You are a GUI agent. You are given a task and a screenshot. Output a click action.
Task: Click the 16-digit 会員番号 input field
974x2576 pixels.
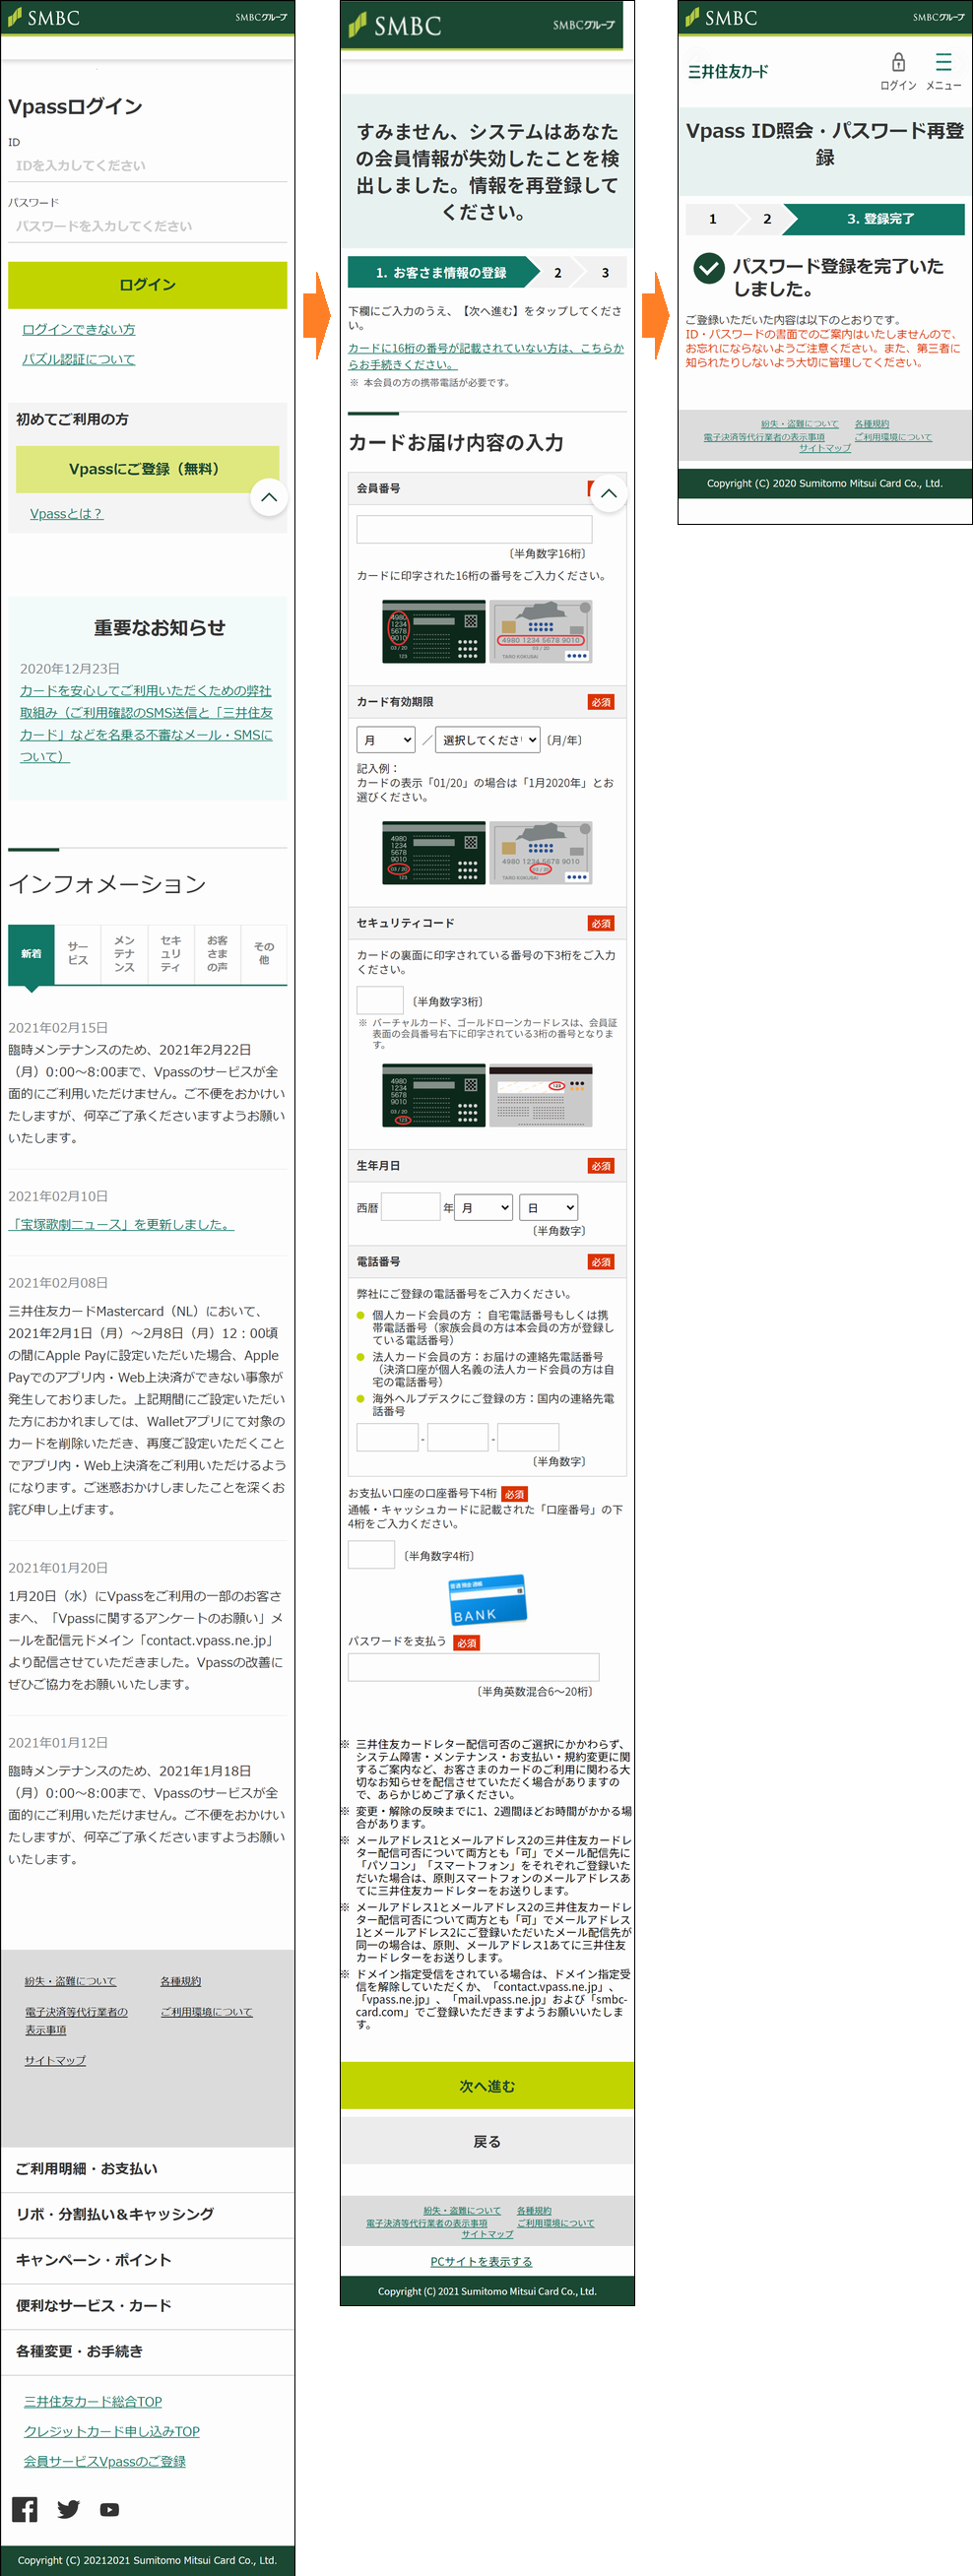click(x=474, y=529)
